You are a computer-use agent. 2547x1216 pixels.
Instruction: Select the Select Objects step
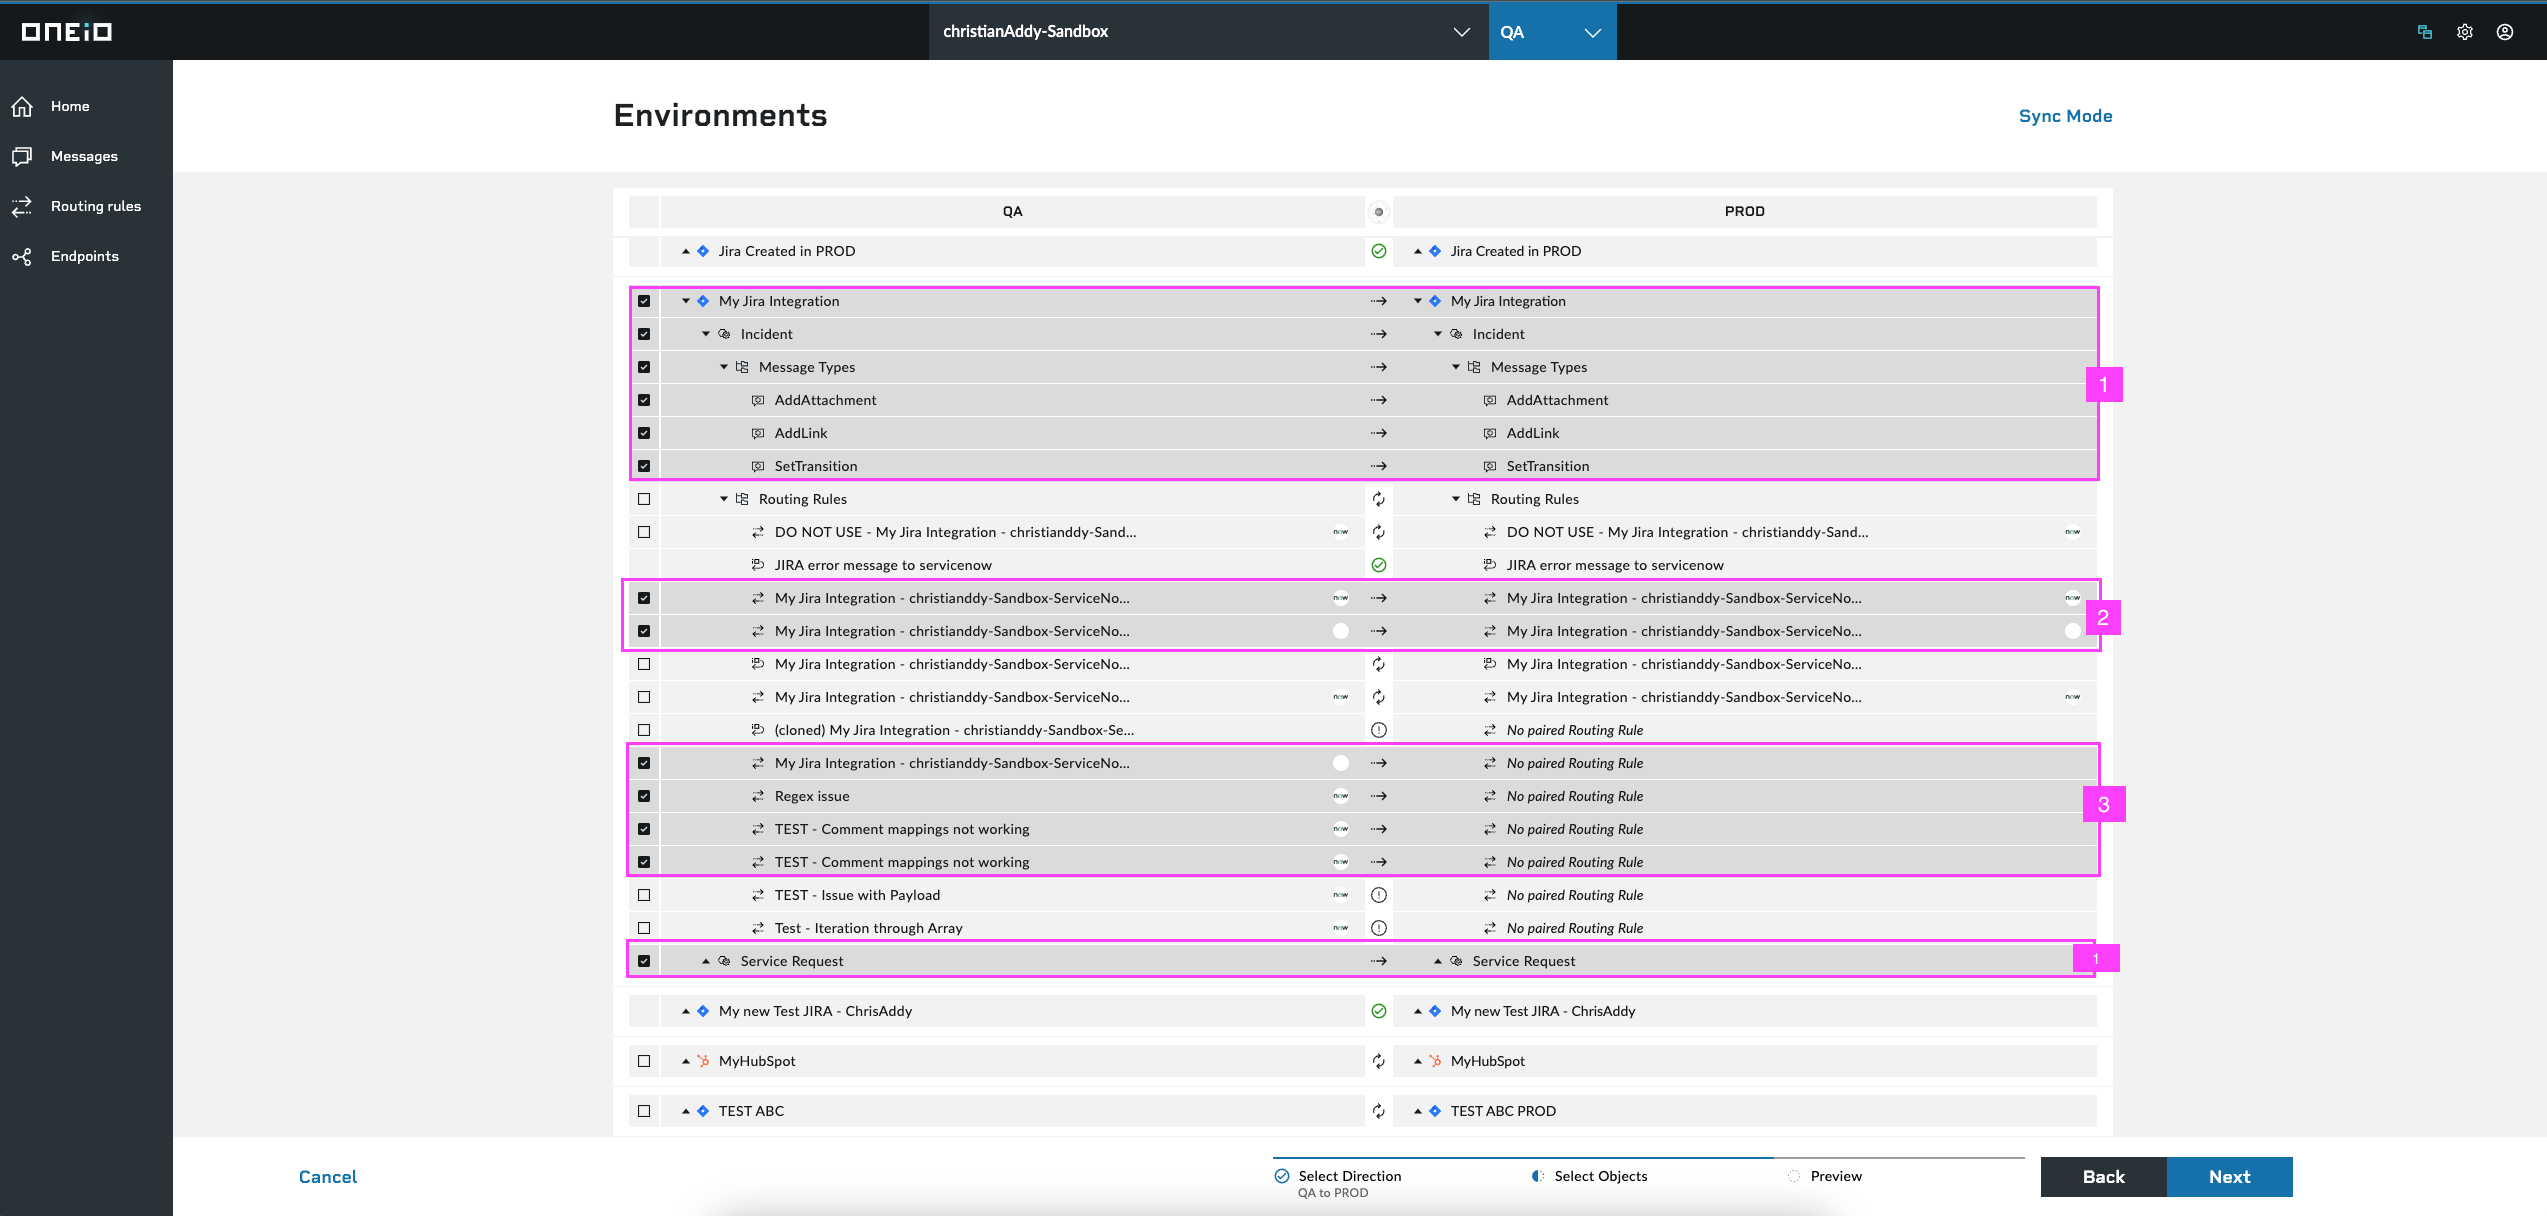point(1589,1177)
